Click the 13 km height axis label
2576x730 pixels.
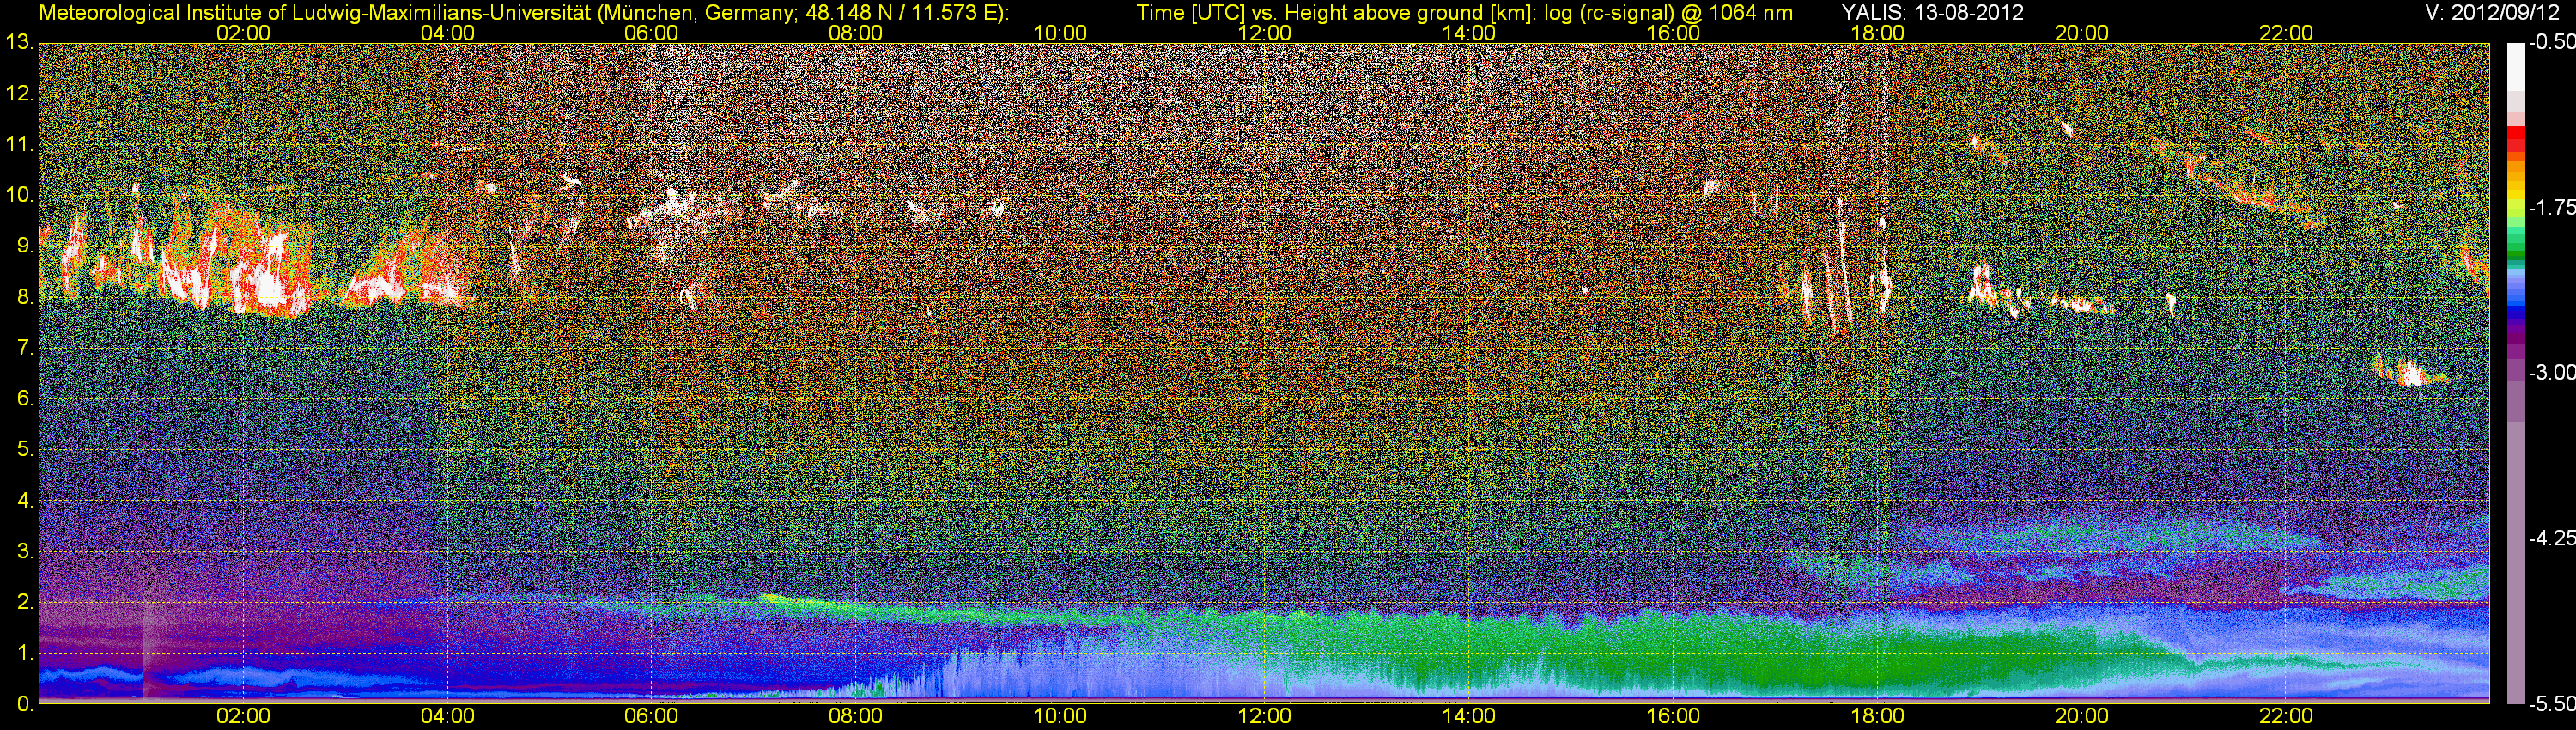coord(18,43)
